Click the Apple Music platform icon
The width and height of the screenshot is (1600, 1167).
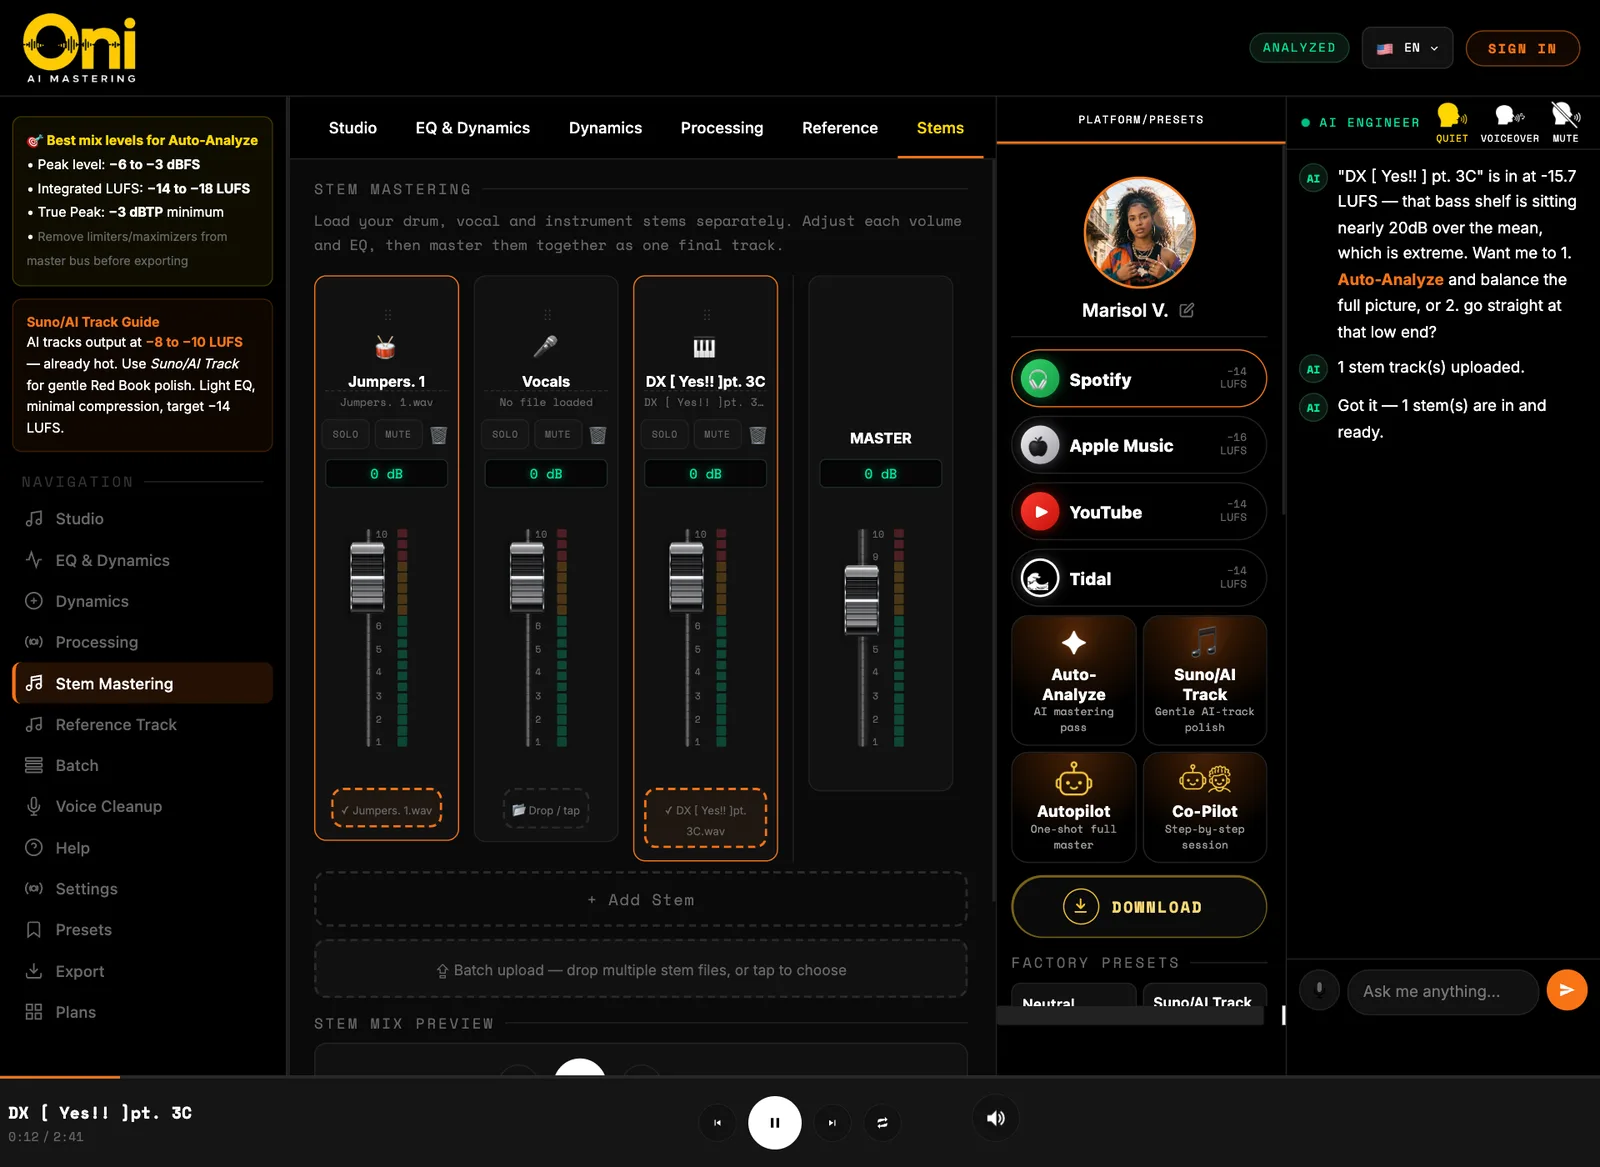1039,446
